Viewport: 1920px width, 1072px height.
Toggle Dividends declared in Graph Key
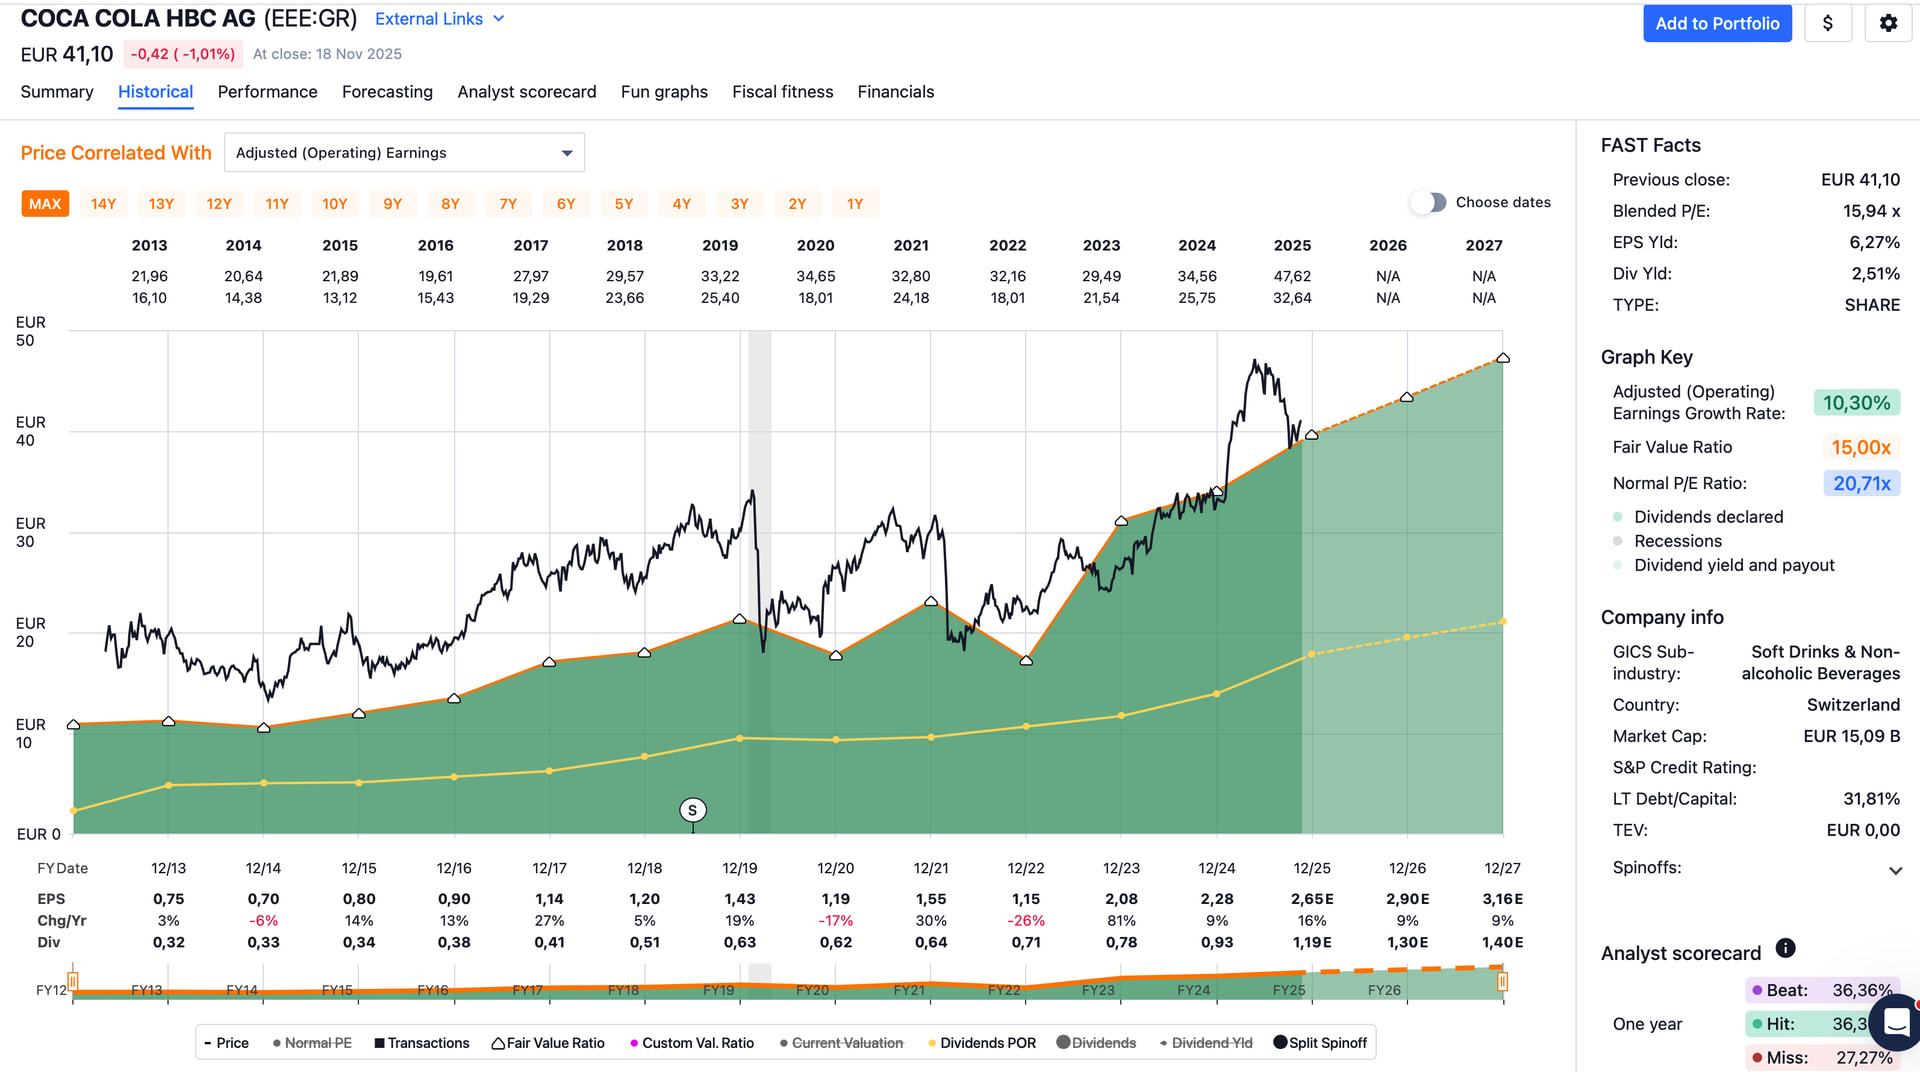click(1618, 517)
